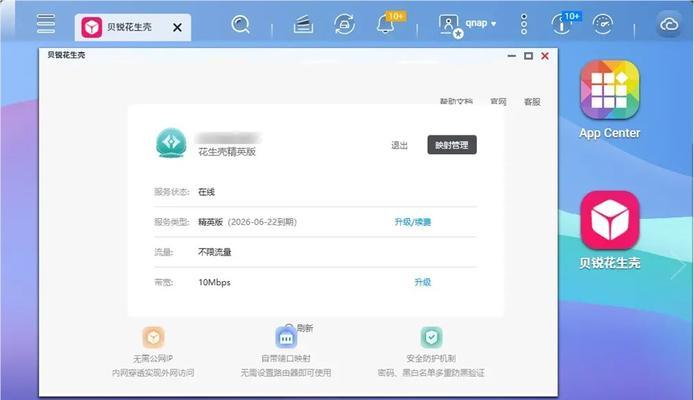Viewport: 694px width, 400px height.
Task: Click the 内网穿透实现外网访问 description text
Action: pyautogui.click(x=153, y=373)
